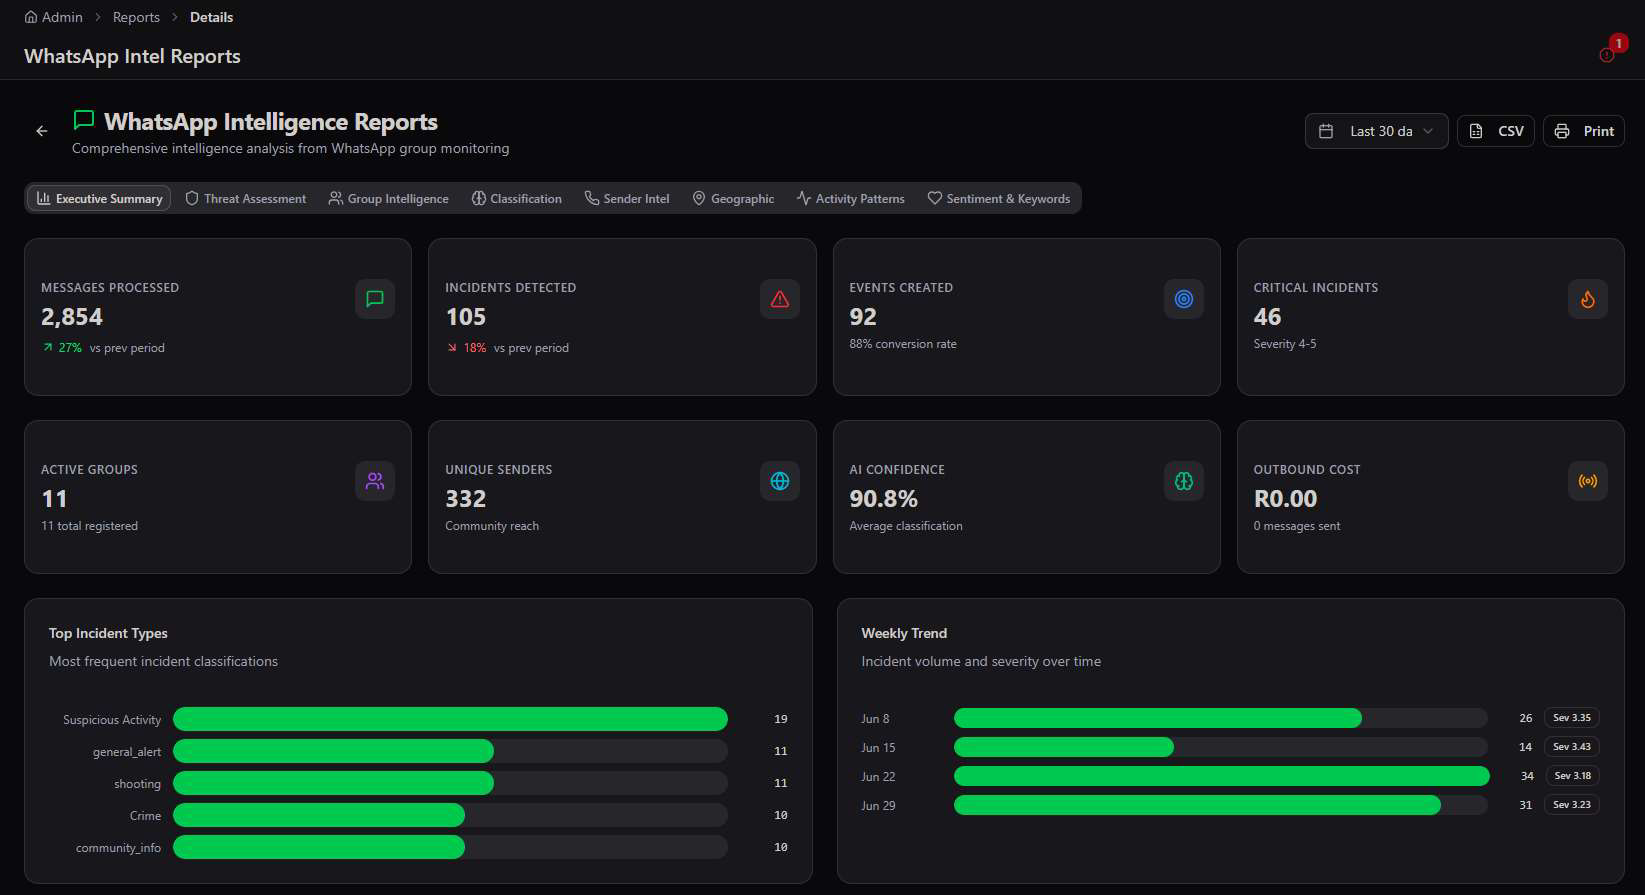Viewport: 1645px width, 895px height.
Task: Click the Details breadcrumb item
Action: tap(211, 17)
